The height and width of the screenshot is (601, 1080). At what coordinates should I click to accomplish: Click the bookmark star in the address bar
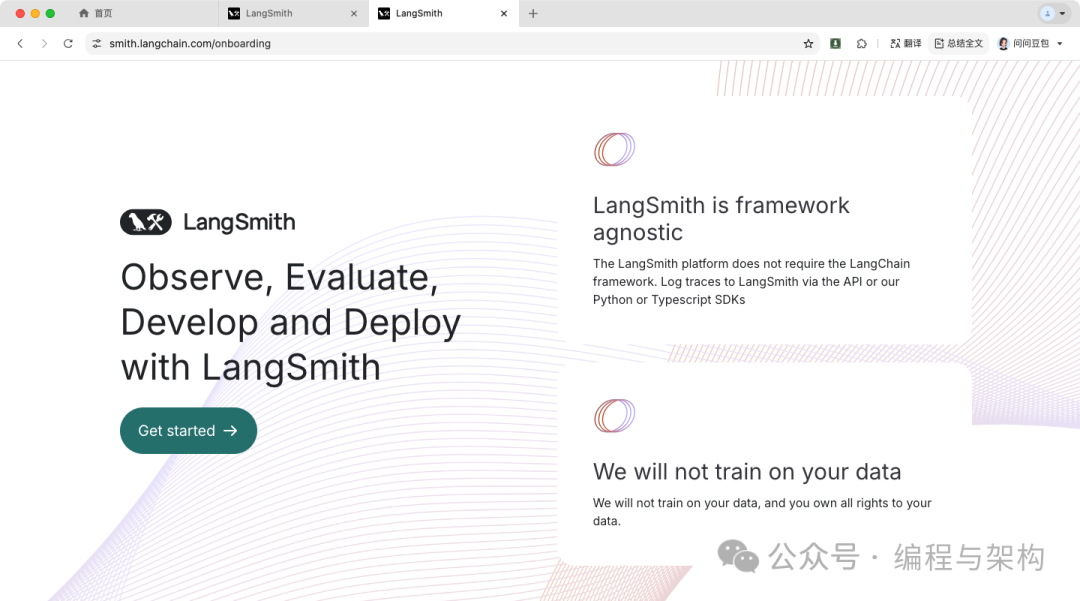click(x=808, y=43)
